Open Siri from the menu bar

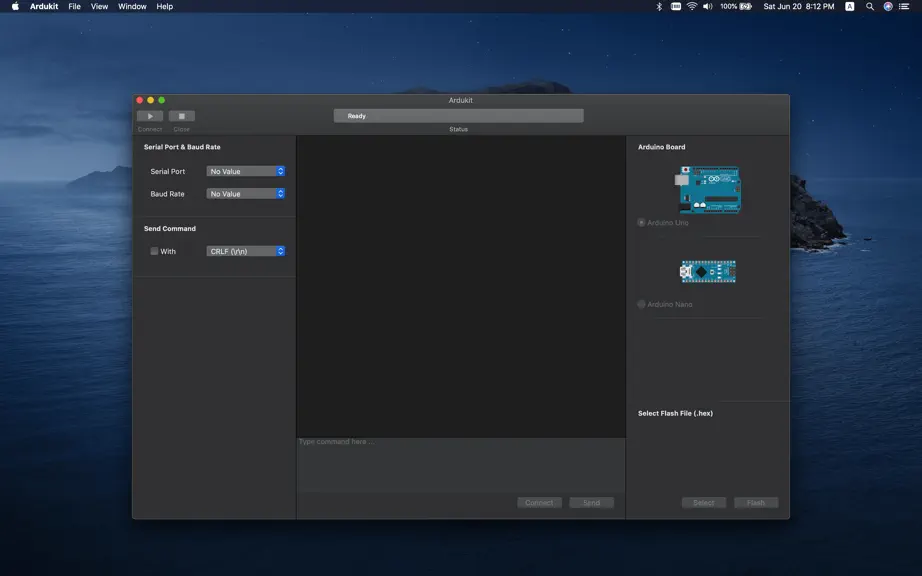888,6
